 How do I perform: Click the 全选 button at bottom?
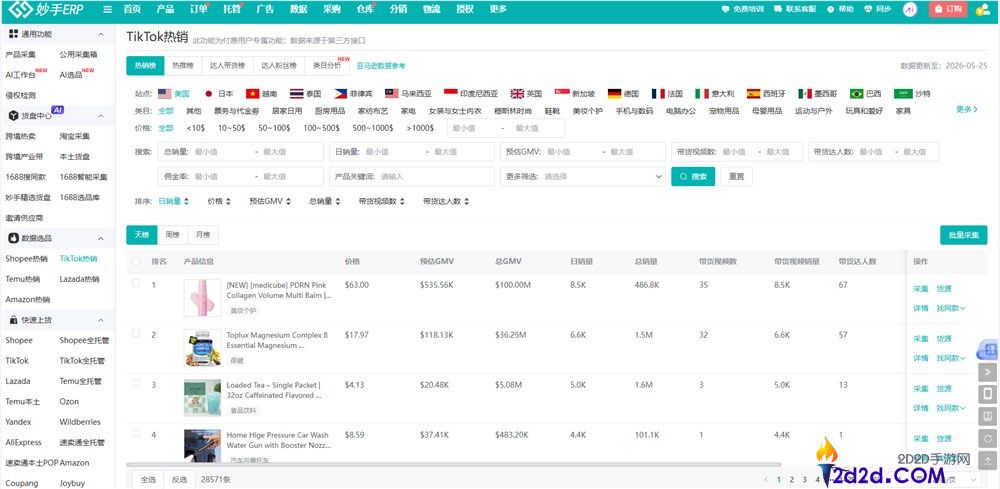pyautogui.click(x=148, y=479)
